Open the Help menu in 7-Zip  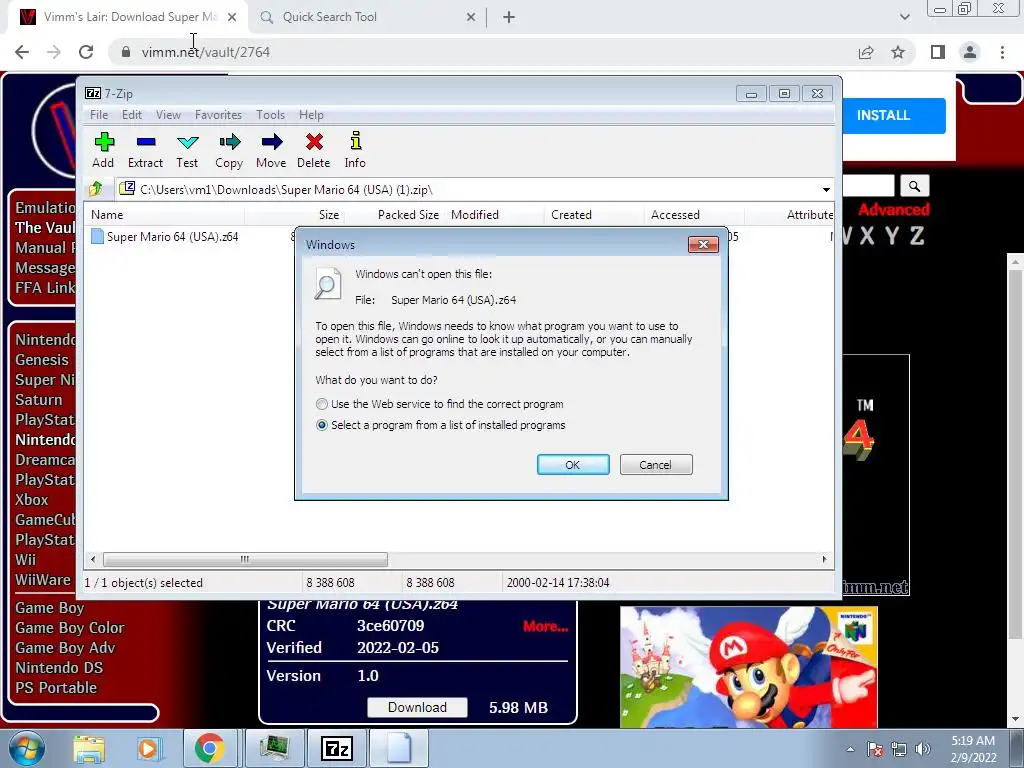pos(311,115)
